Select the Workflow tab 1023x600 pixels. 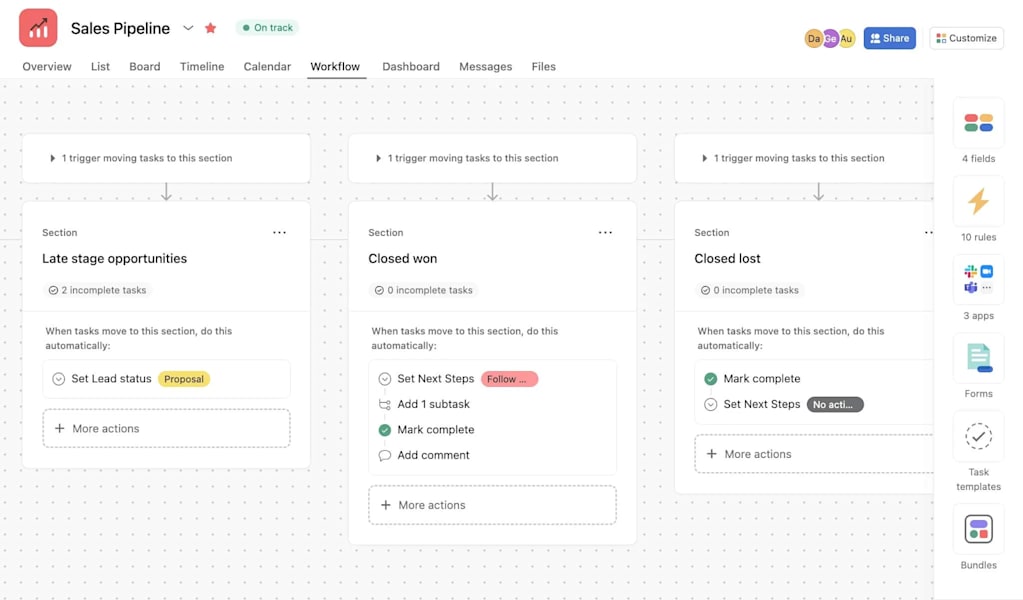point(335,67)
